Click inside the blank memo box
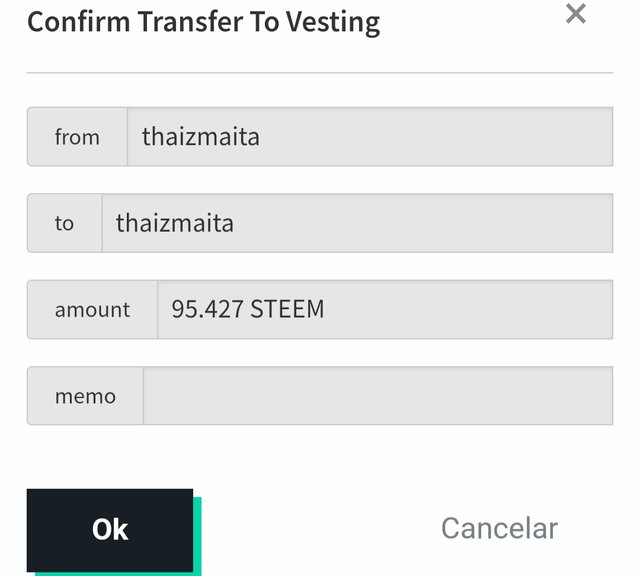Image resolution: width=640 pixels, height=576 pixels. 377,396
